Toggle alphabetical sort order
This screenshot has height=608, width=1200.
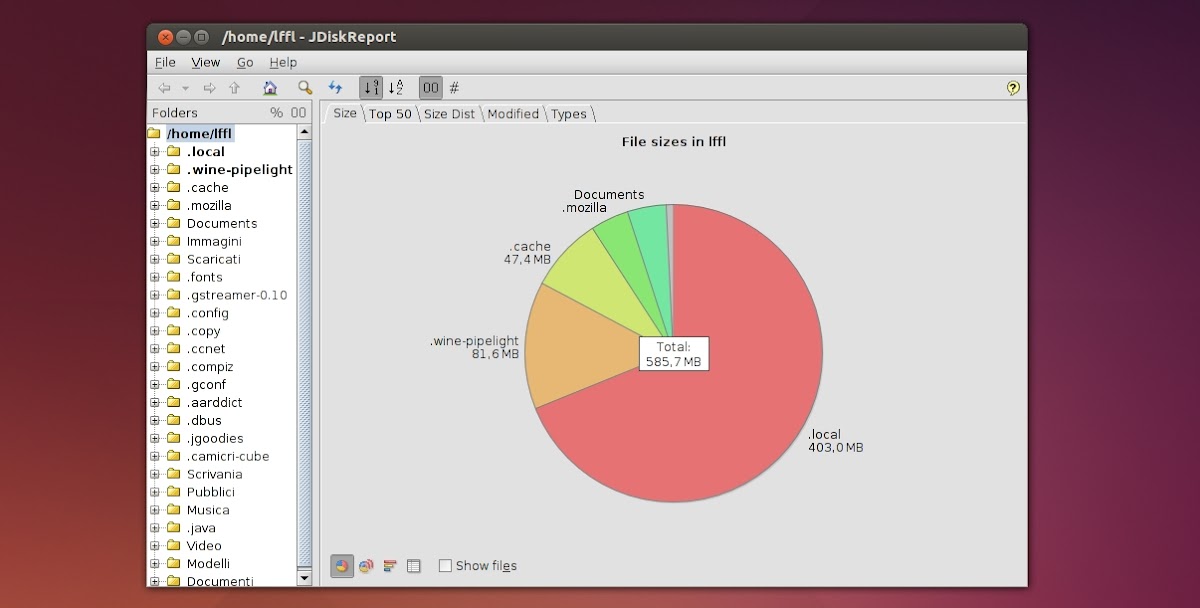[x=396, y=88]
